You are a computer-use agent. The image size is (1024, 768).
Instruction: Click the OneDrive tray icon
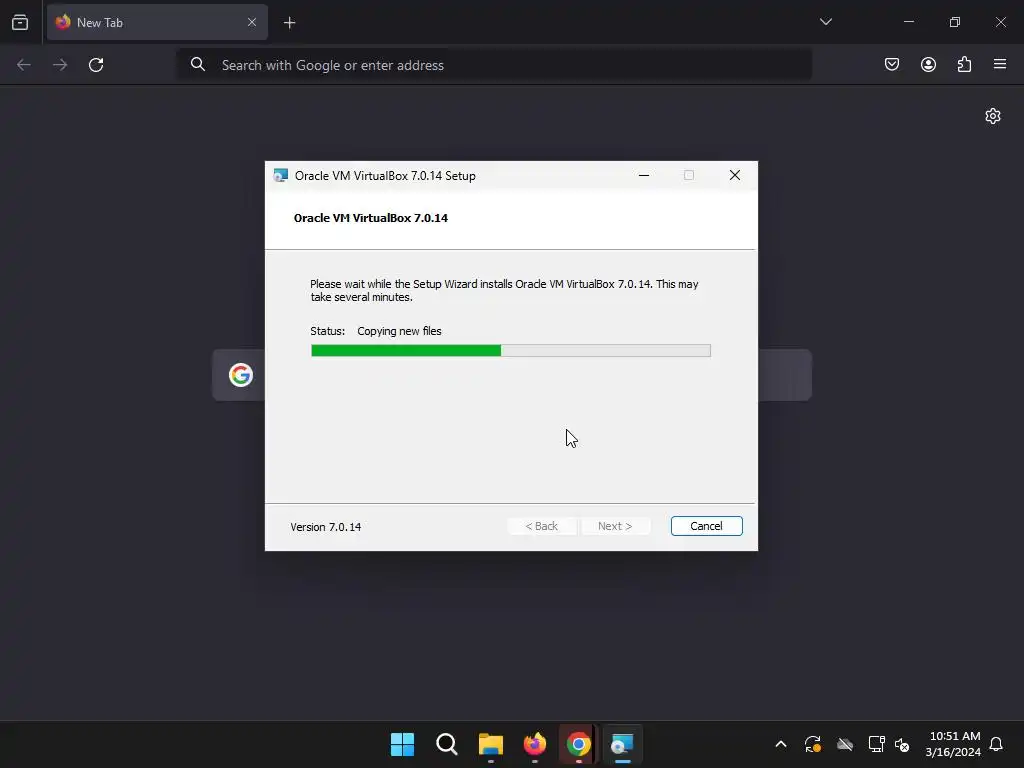click(845, 744)
